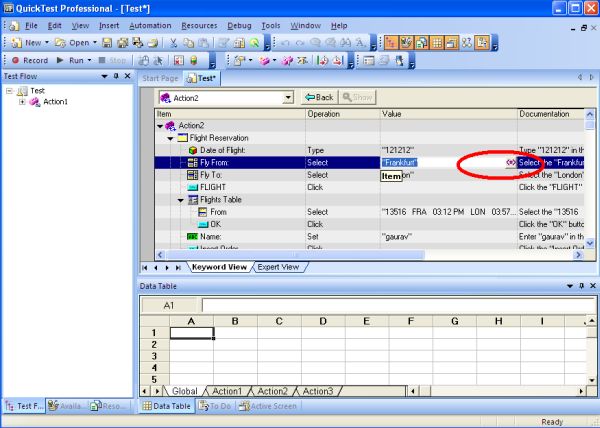600x428 pixels.
Task: Click the Cut scissors icon
Action: pyautogui.click(x=173, y=43)
